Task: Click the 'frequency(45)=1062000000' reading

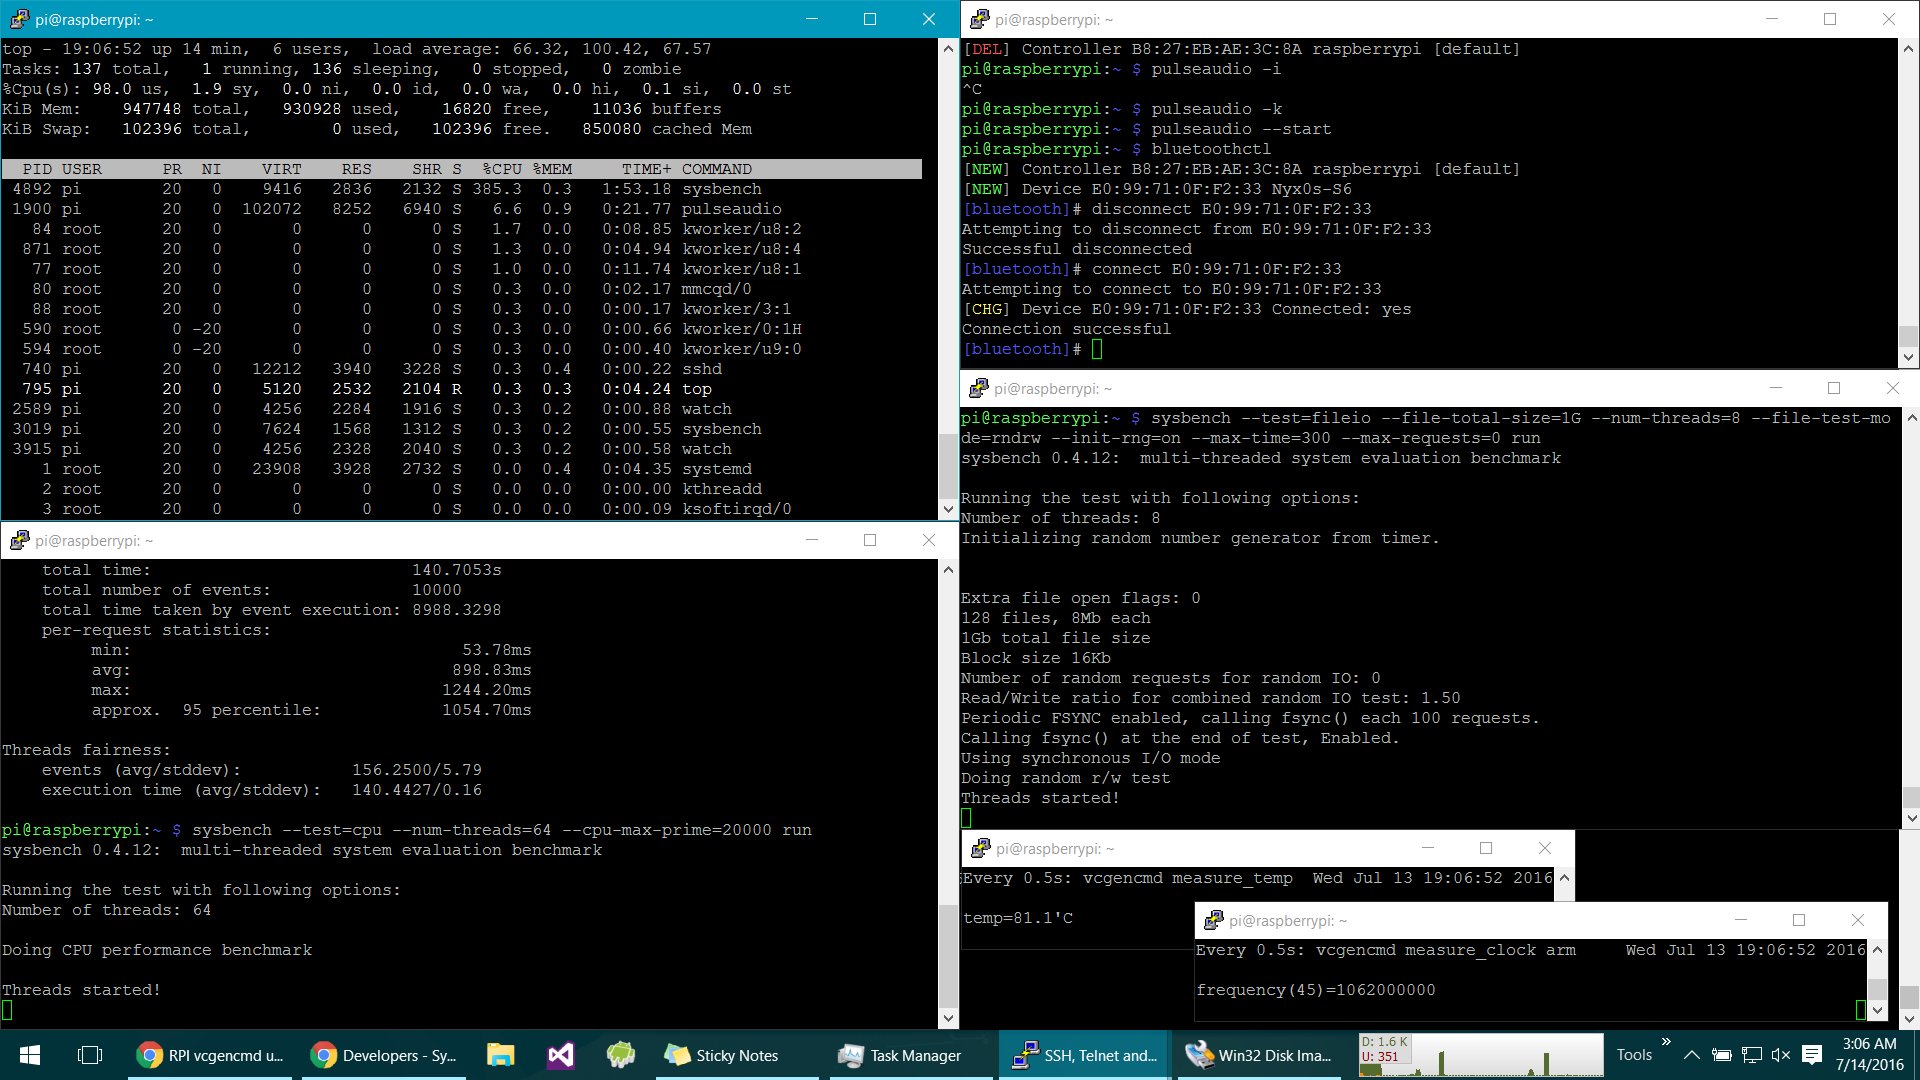Action: click(1316, 990)
